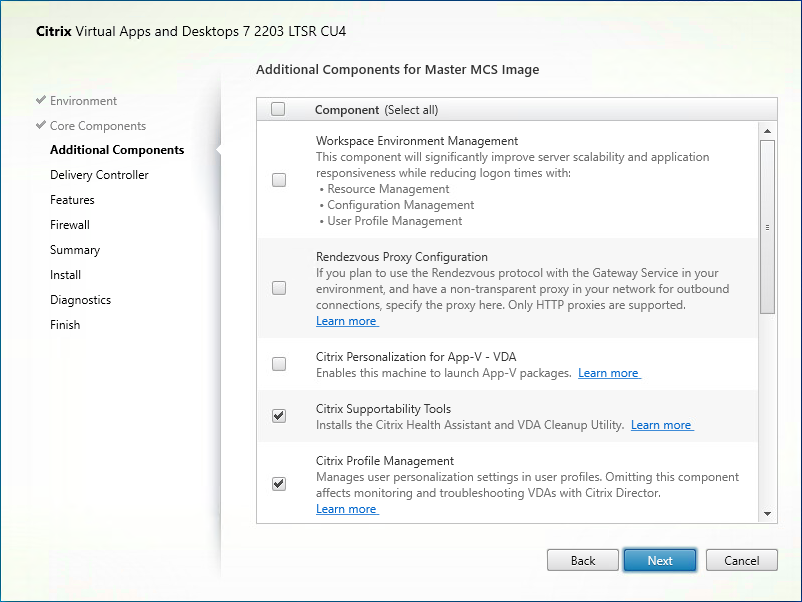The height and width of the screenshot is (602, 802).
Task: Open Learn more link for Profile Management
Action: tap(347, 509)
